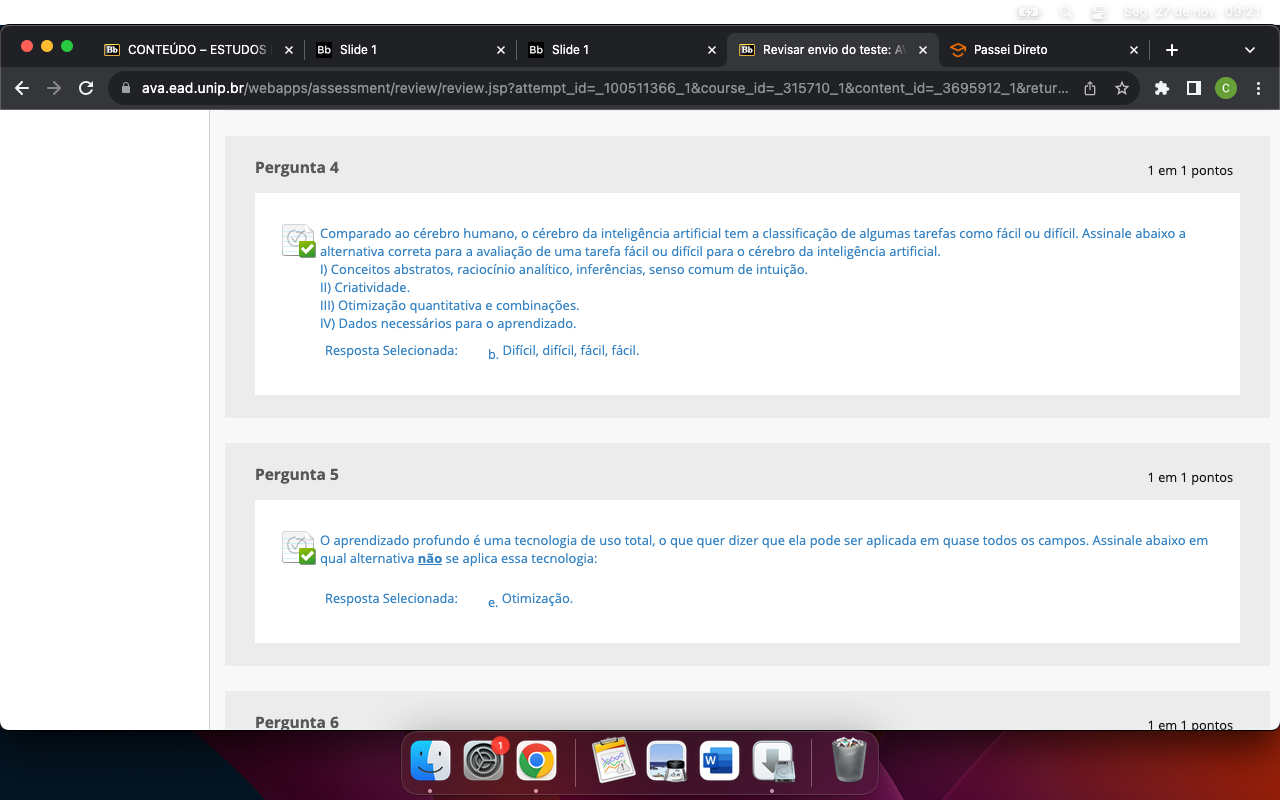This screenshot has width=1280, height=800.
Task: Open the Trash in the dock
Action: point(849,761)
